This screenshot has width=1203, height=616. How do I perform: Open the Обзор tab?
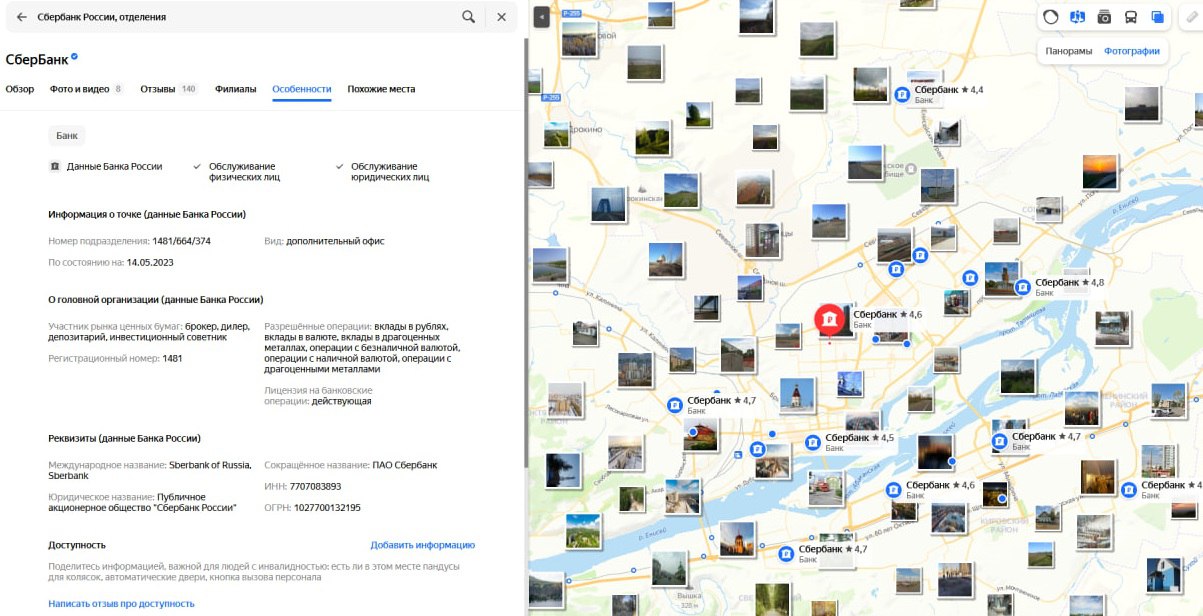[x=20, y=89]
